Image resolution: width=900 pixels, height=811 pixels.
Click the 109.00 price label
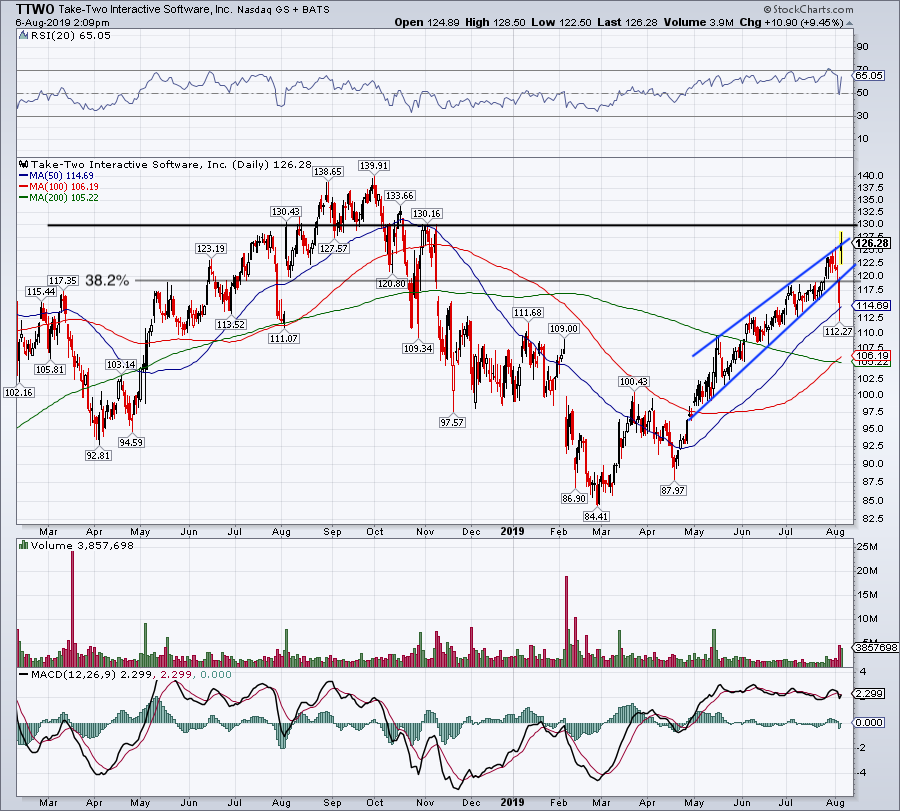pos(564,329)
